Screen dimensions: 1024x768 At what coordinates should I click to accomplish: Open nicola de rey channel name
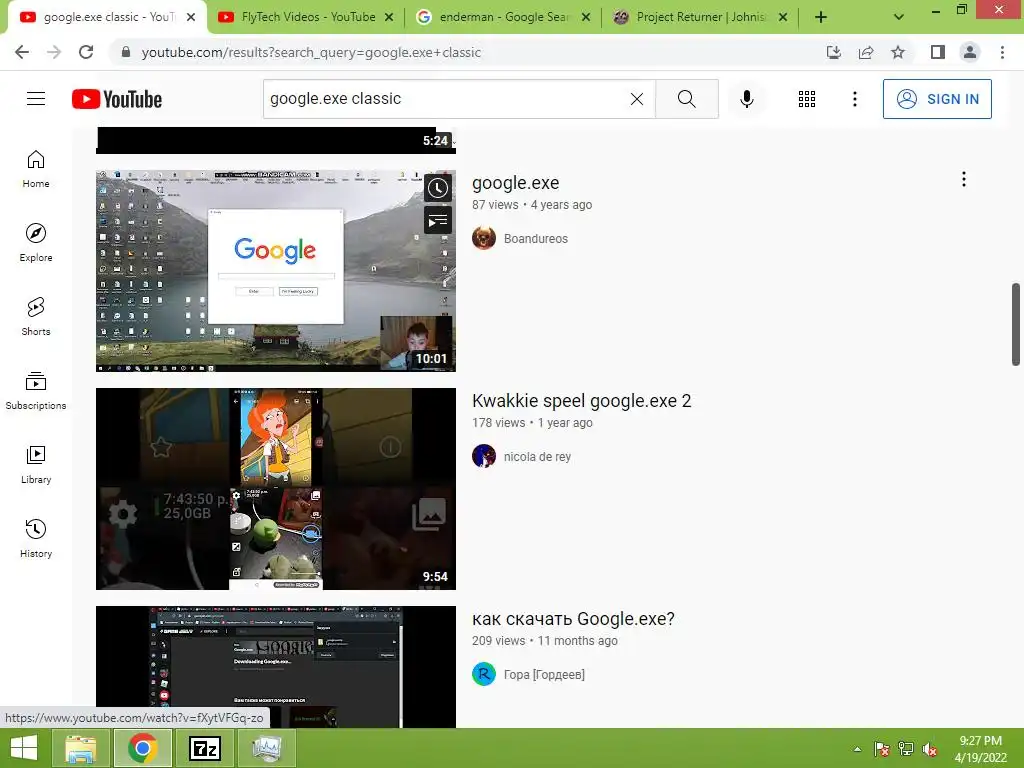pos(537,456)
